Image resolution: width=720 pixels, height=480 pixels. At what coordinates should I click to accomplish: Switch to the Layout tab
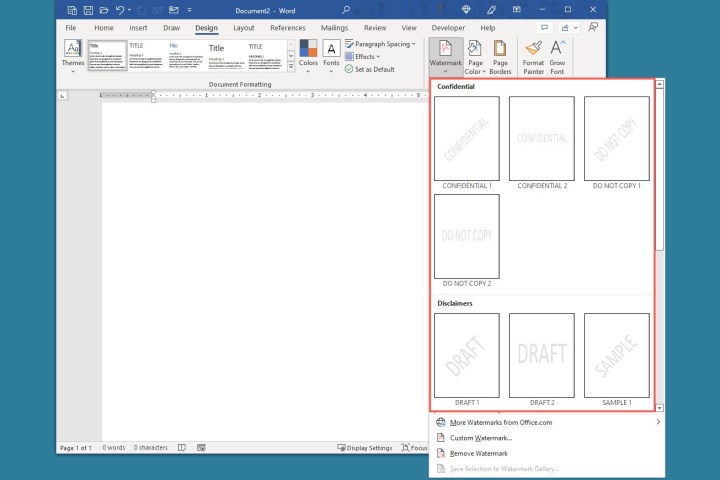(x=244, y=28)
